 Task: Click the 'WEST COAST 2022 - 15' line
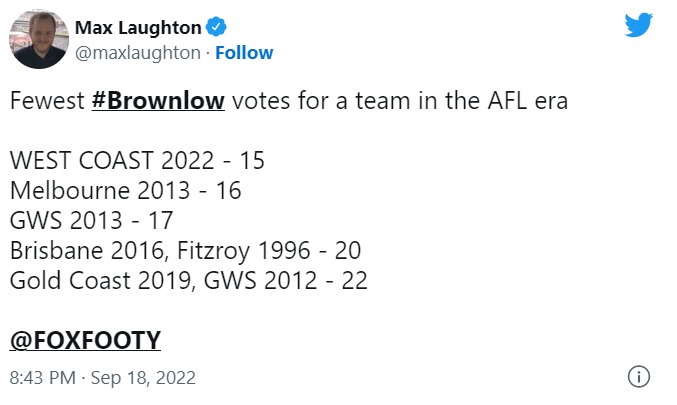(137, 161)
